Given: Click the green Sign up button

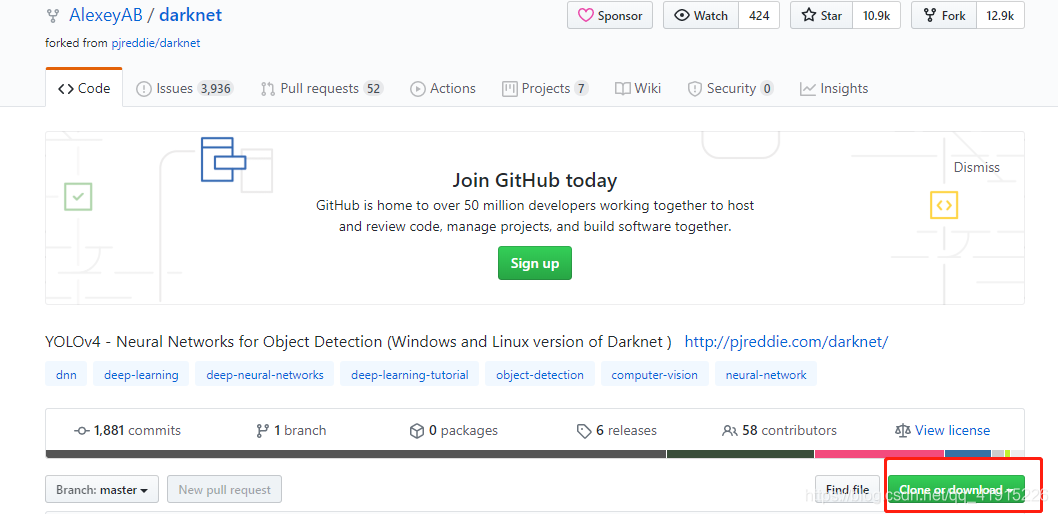Looking at the screenshot, I should tap(534, 263).
